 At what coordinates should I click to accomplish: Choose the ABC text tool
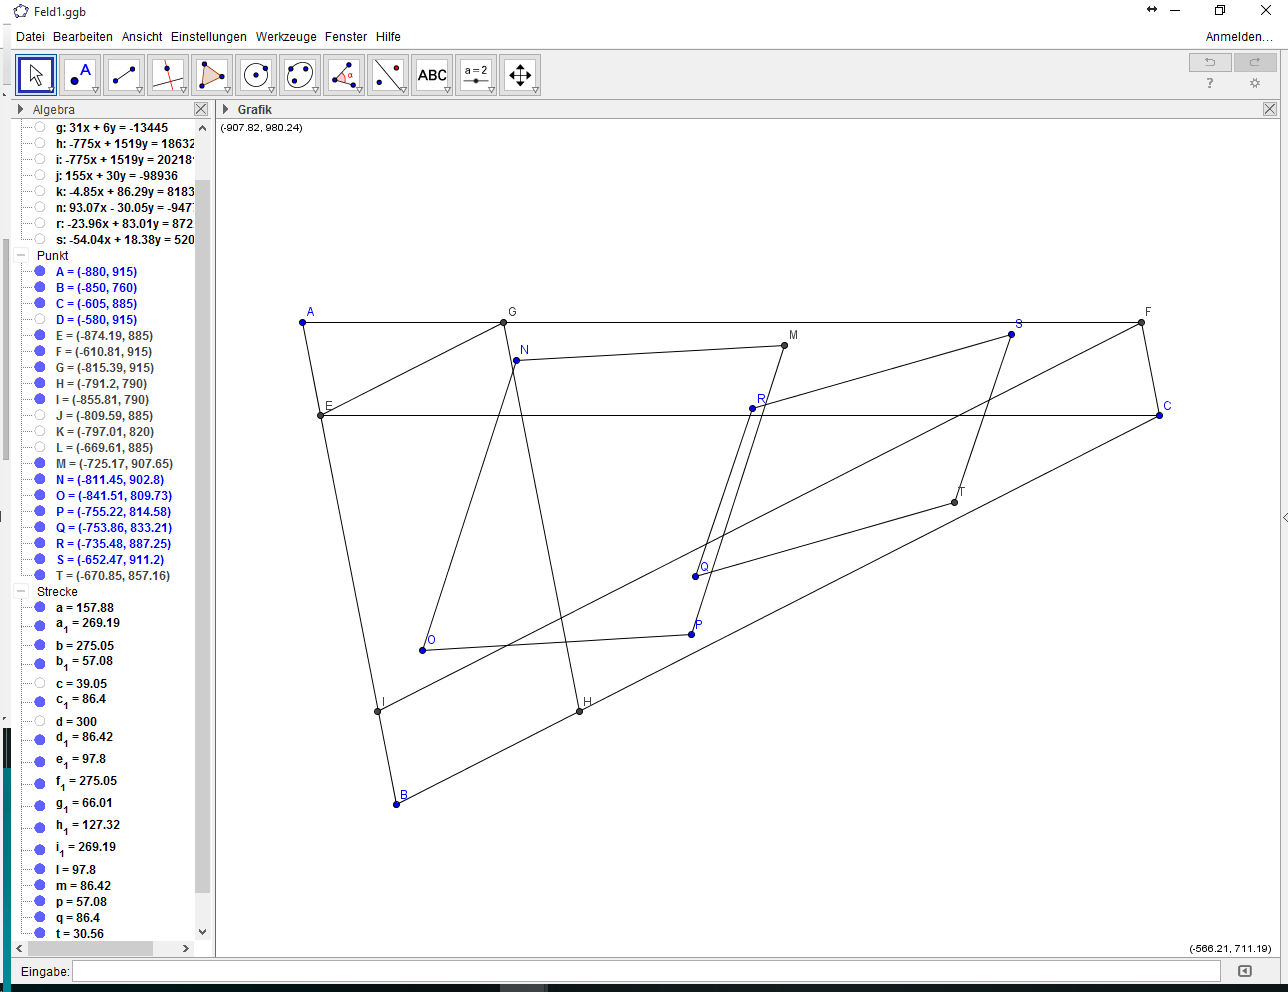pos(432,75)
